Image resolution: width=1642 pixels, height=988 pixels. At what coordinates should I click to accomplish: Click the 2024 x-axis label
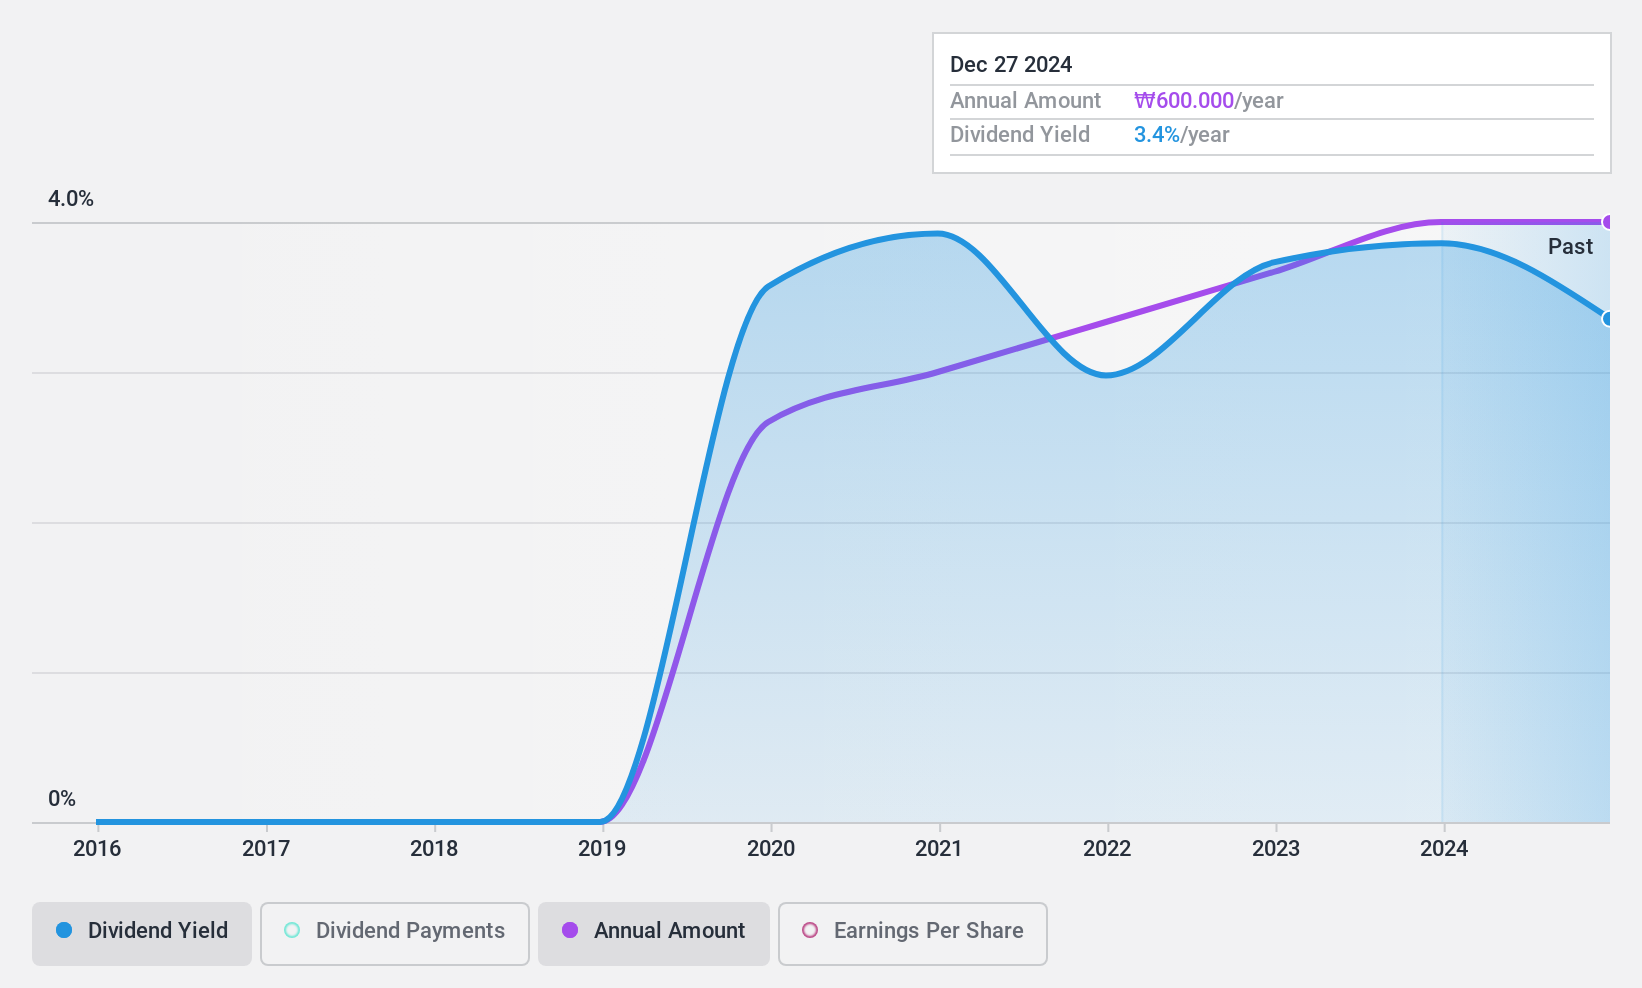[1444, 849]
